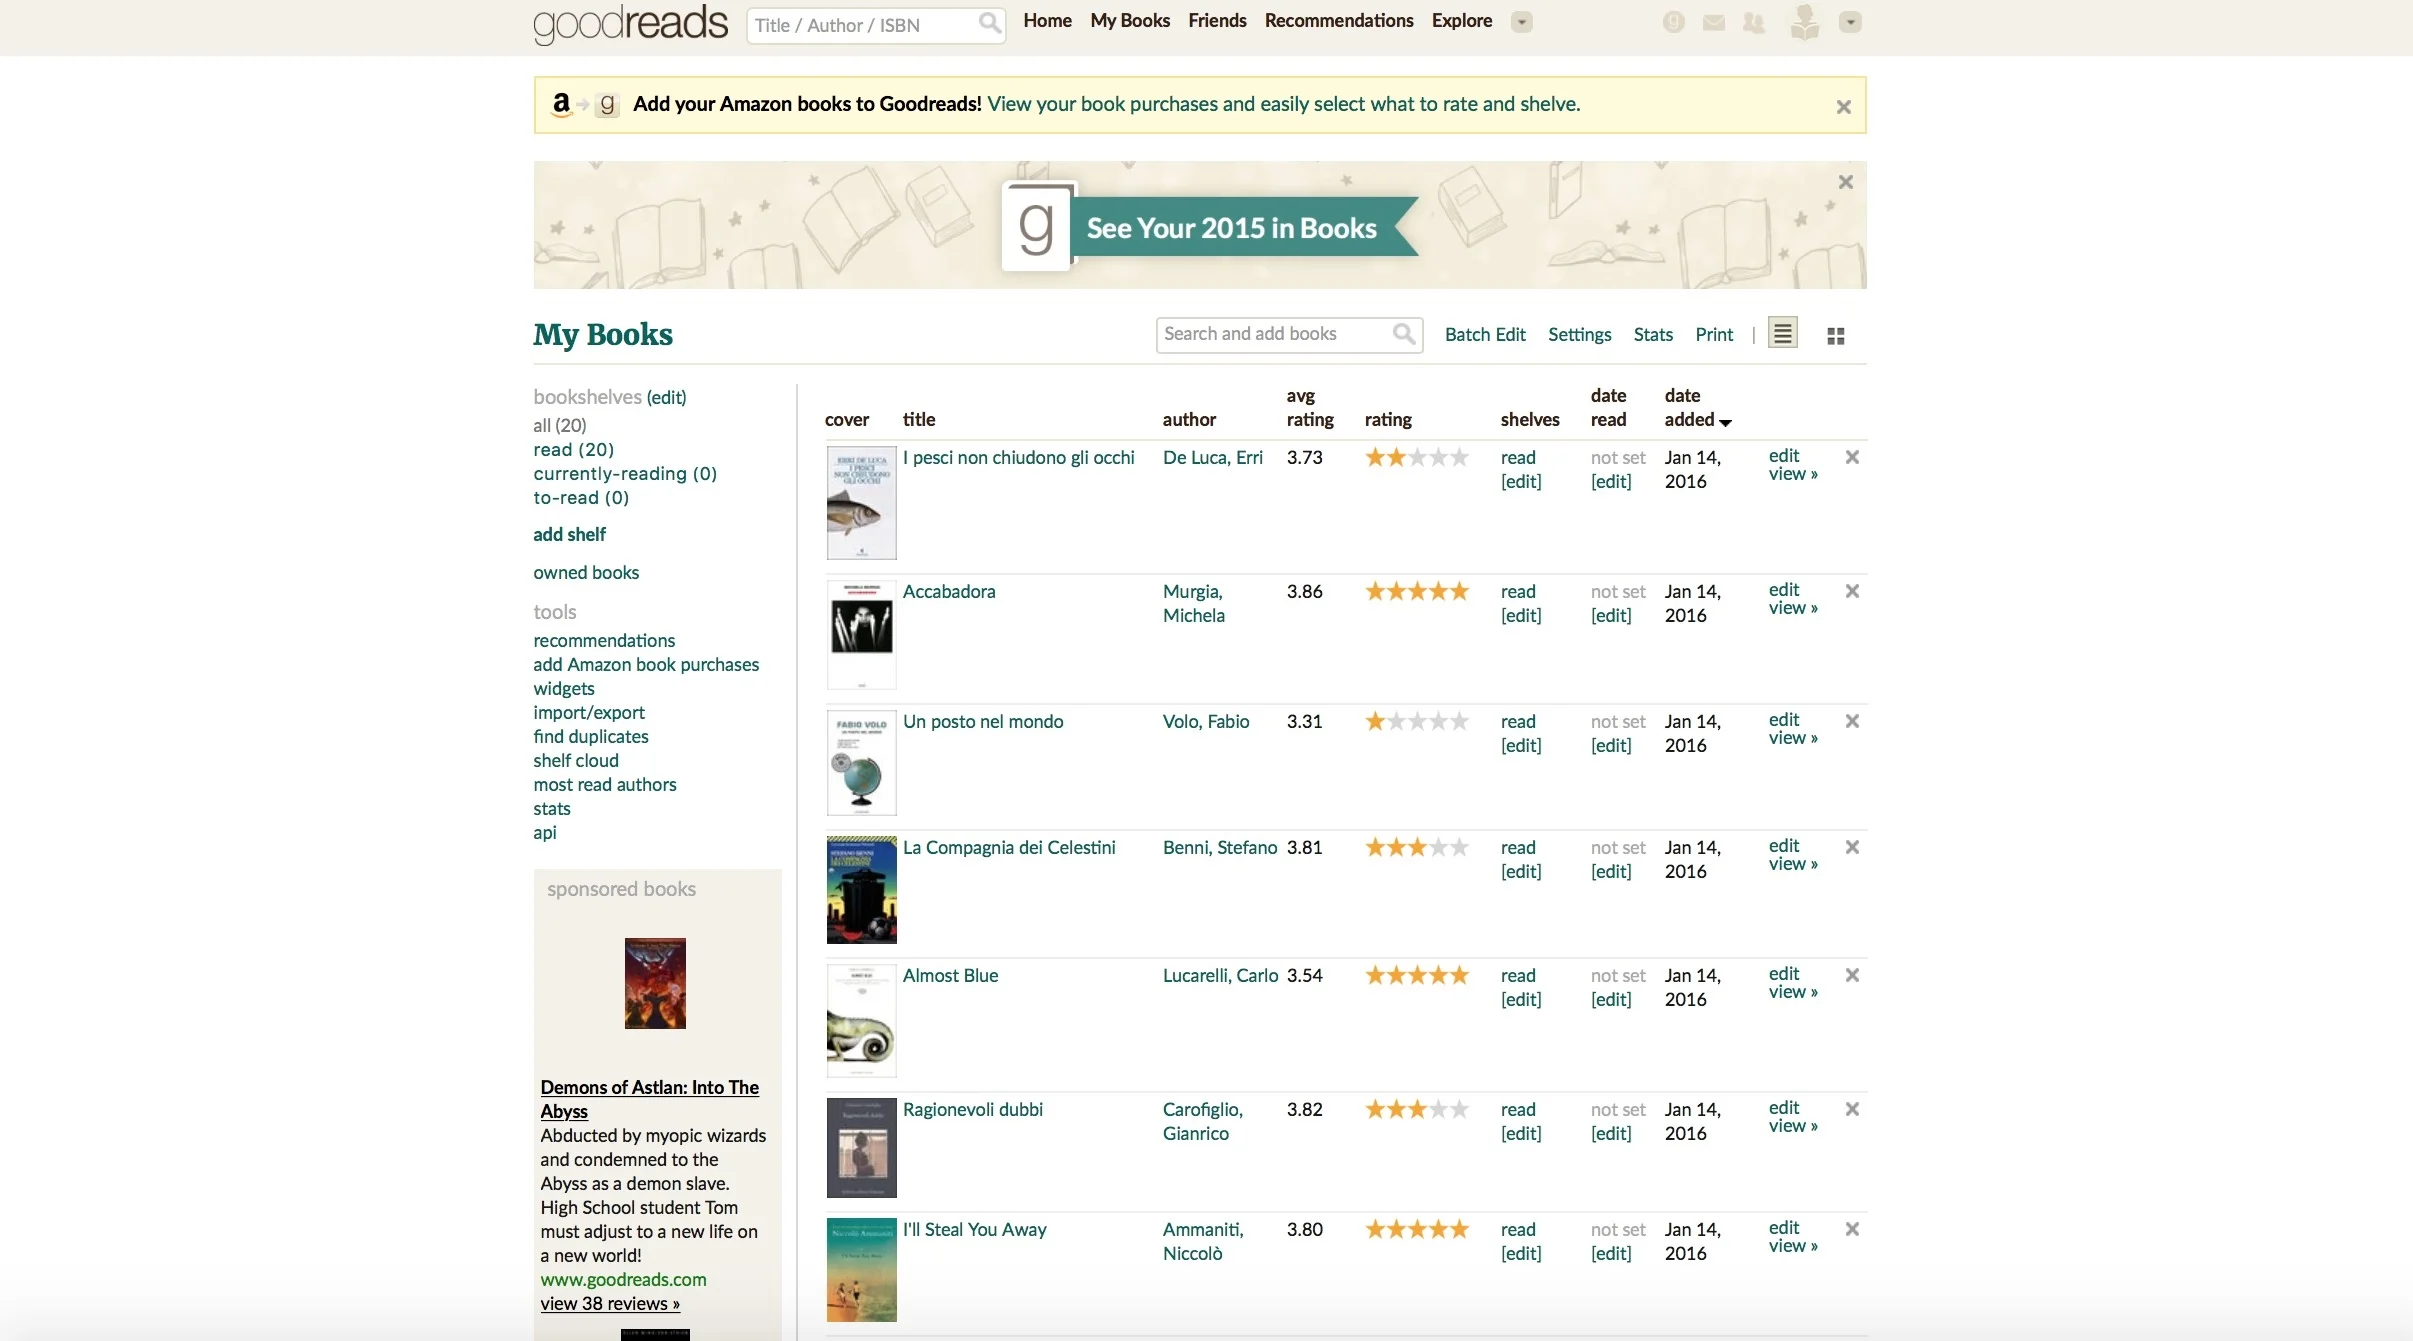
Task: Set the Un posto nel mondo star rating
Action: tap(1417, 721)
